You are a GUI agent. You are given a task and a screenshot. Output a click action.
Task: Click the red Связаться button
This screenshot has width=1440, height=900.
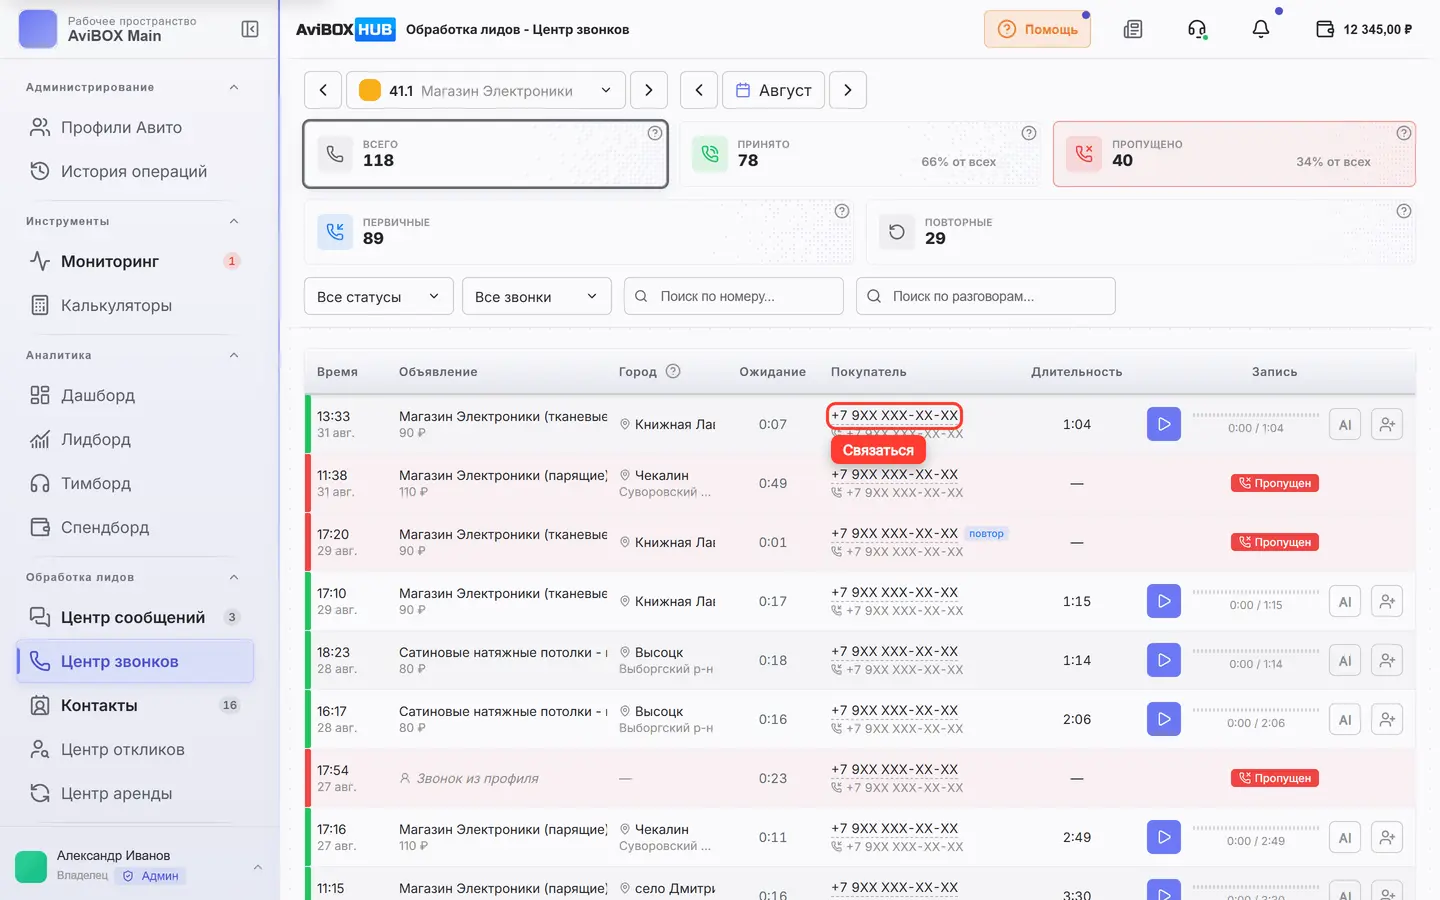878,450
